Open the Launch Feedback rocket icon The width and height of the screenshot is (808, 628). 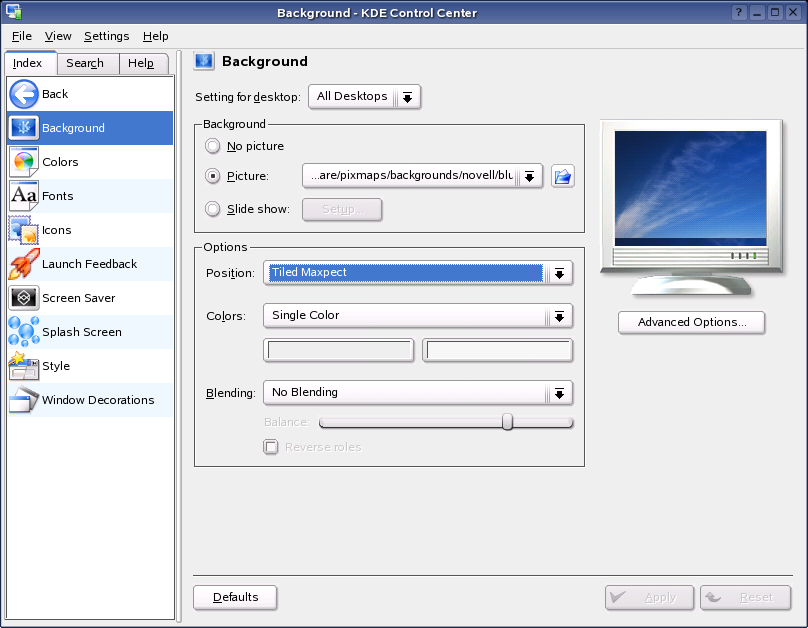pyautogui.click(x=24, y=264)
